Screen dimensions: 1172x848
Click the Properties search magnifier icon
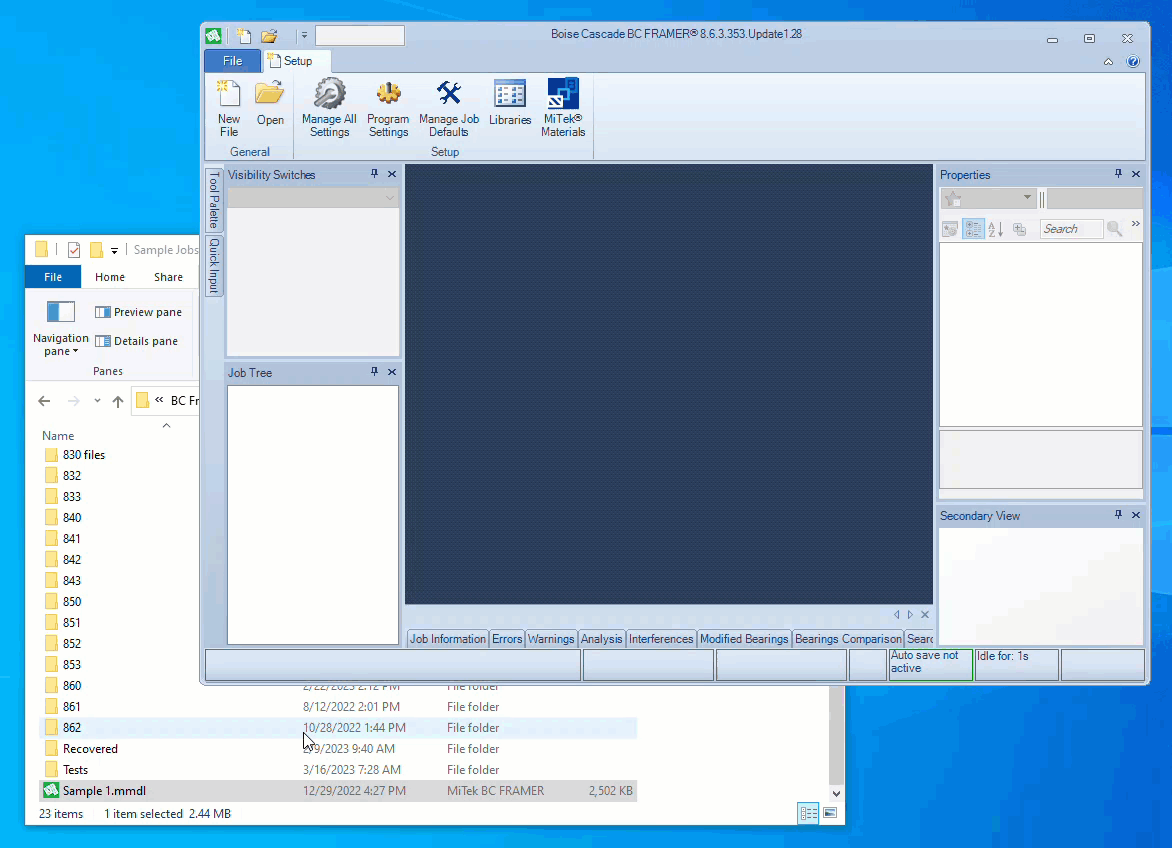pyautogui.click(x=1114, y=229)
